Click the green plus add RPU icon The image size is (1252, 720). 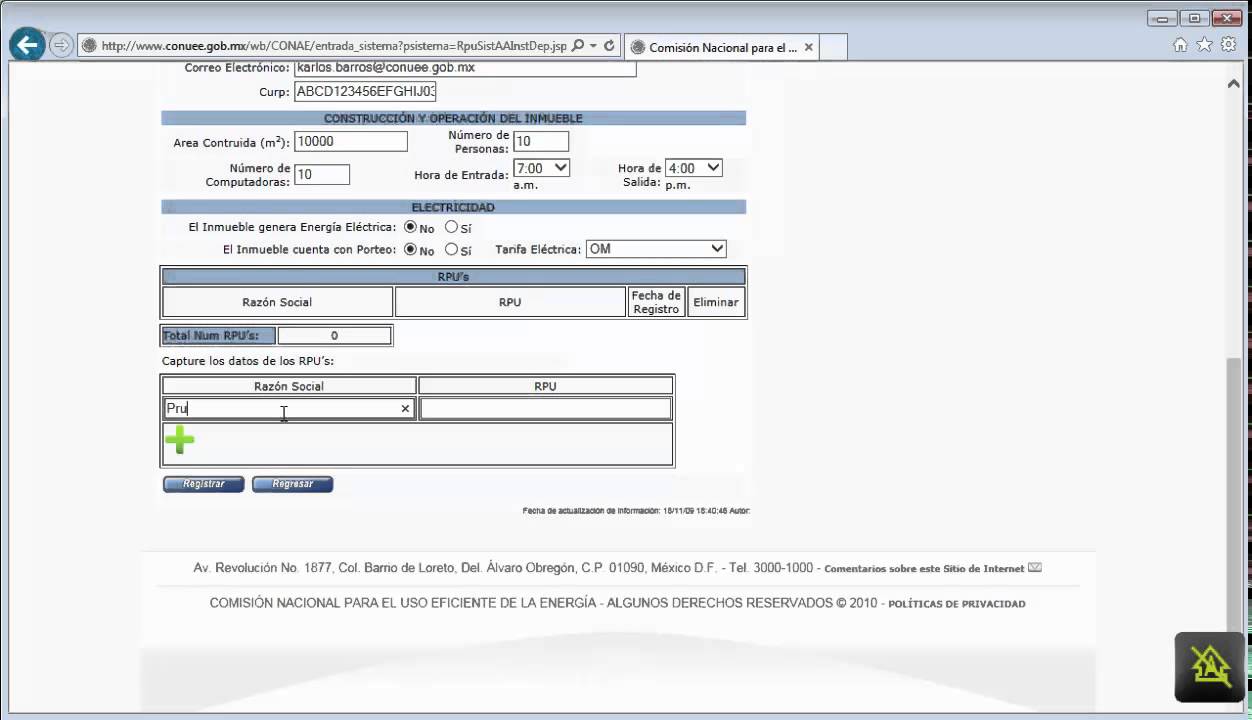[180, 439]
